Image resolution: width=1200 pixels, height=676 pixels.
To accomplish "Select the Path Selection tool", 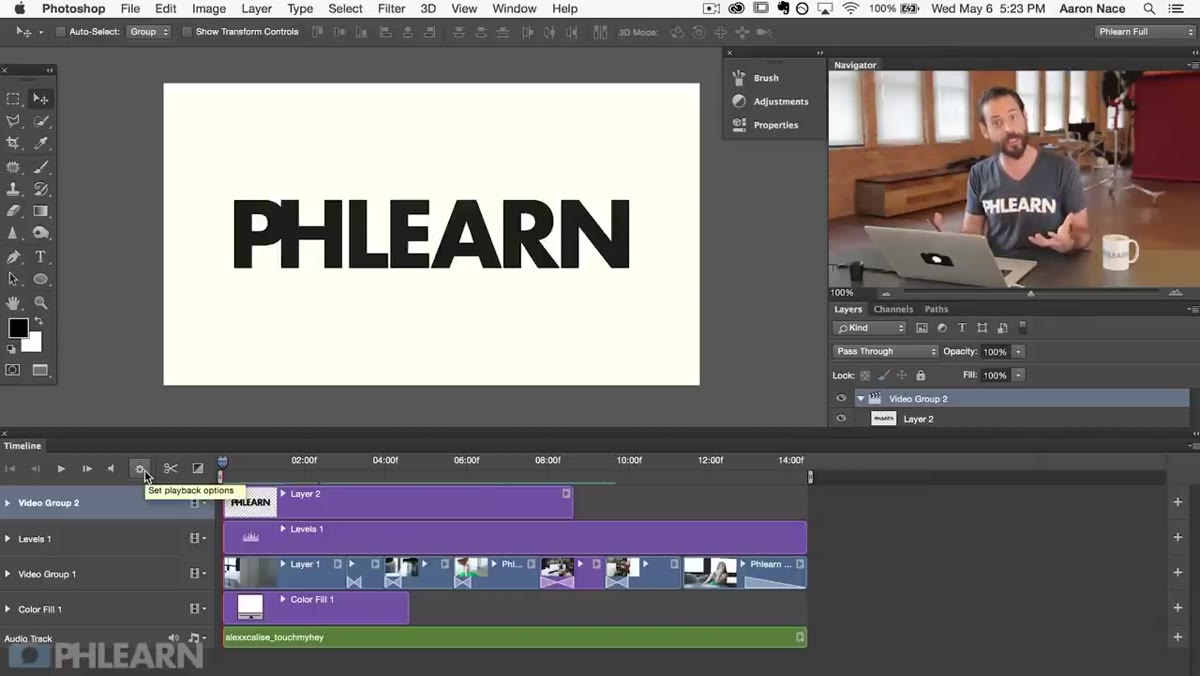I will click(x=13, y=279).
